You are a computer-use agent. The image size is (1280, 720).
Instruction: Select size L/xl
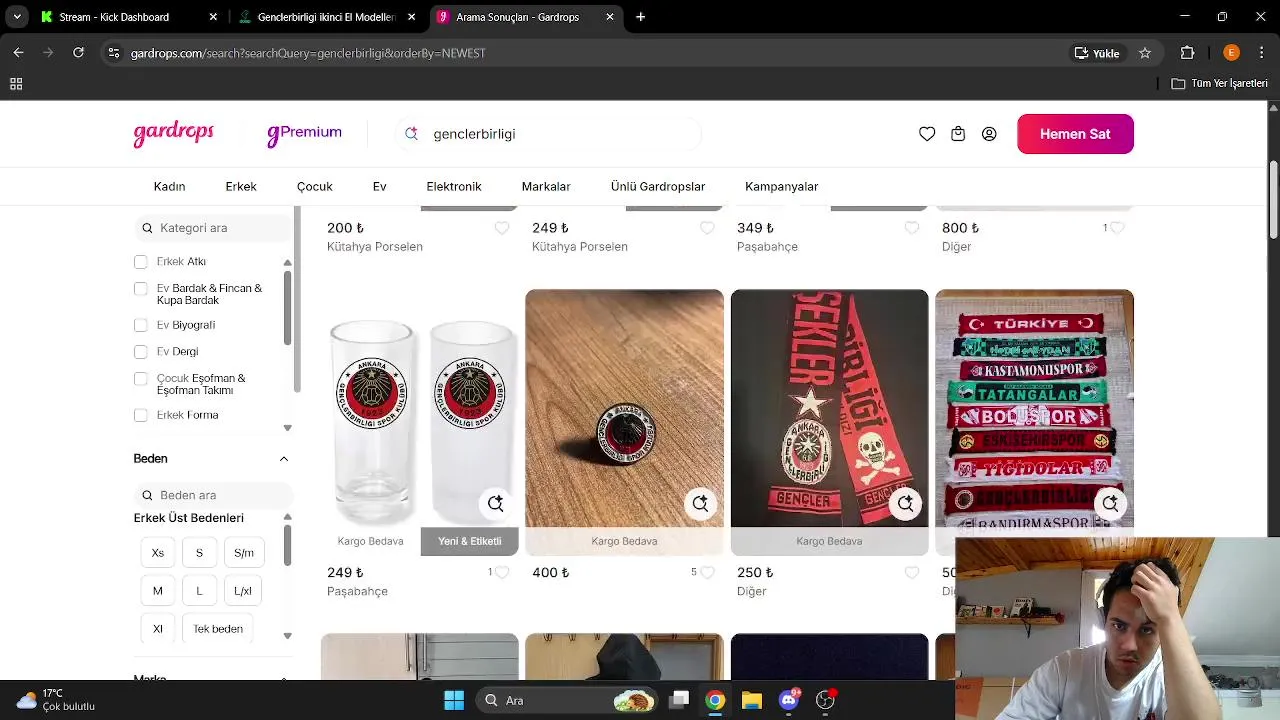(x=243, y=591)
